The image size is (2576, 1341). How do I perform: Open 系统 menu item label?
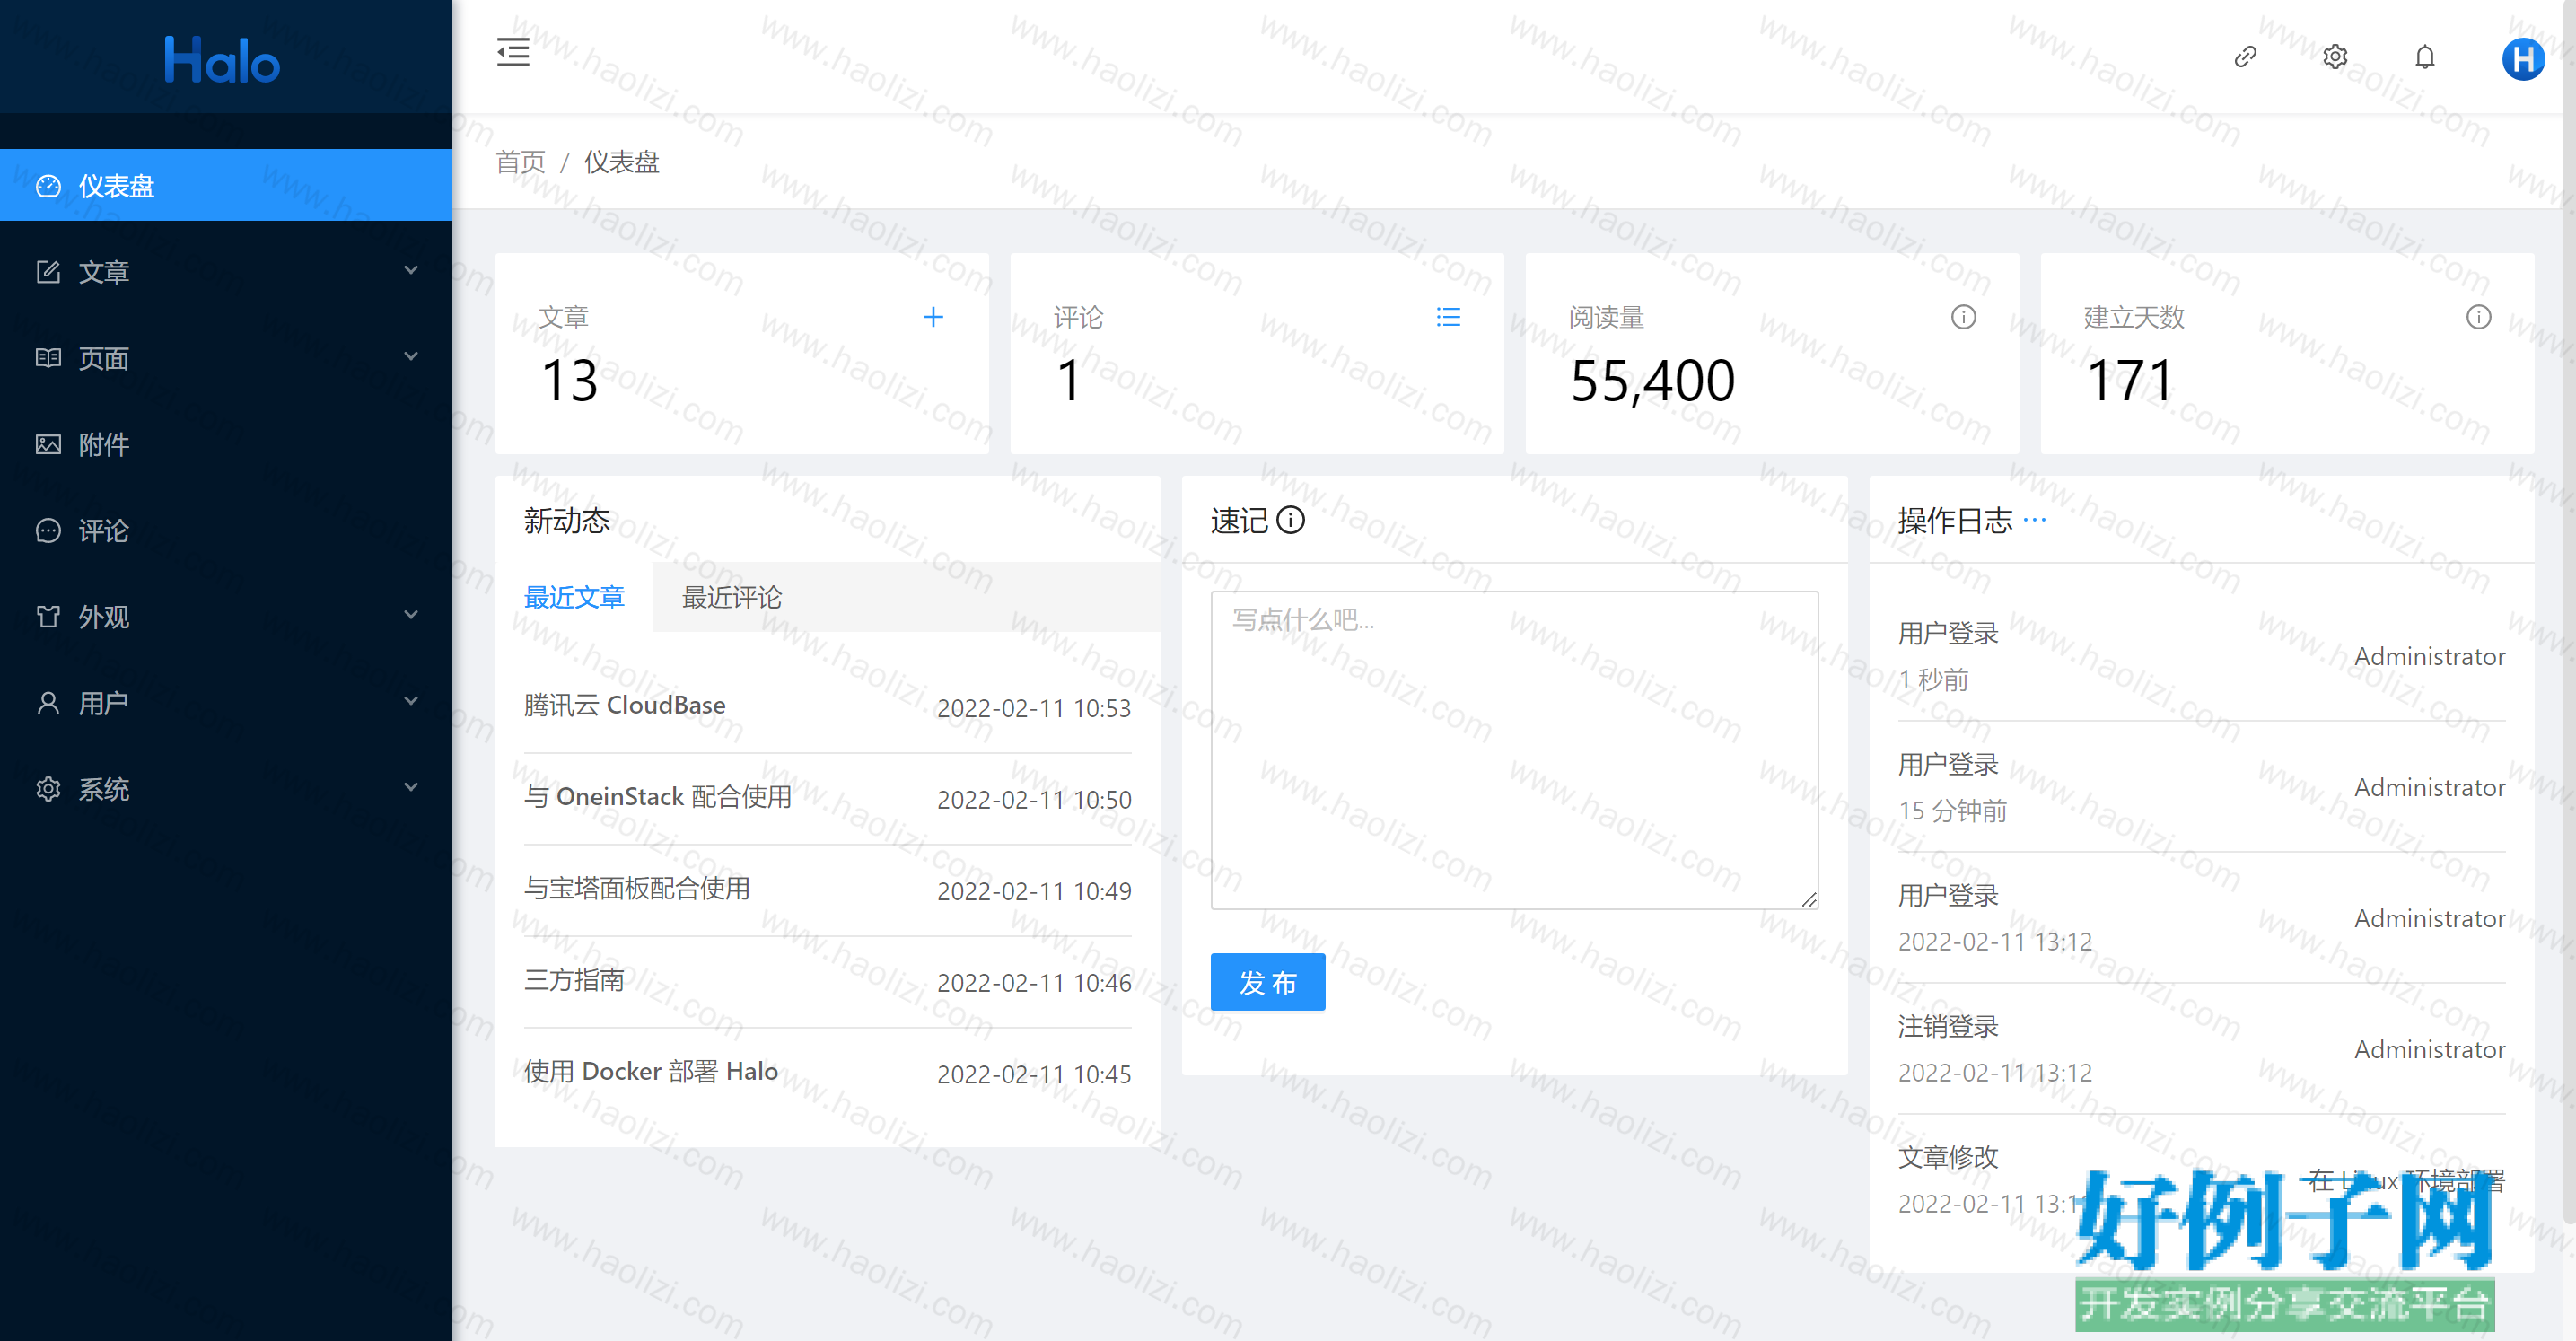pyautogui.click(x=104, y=789)
